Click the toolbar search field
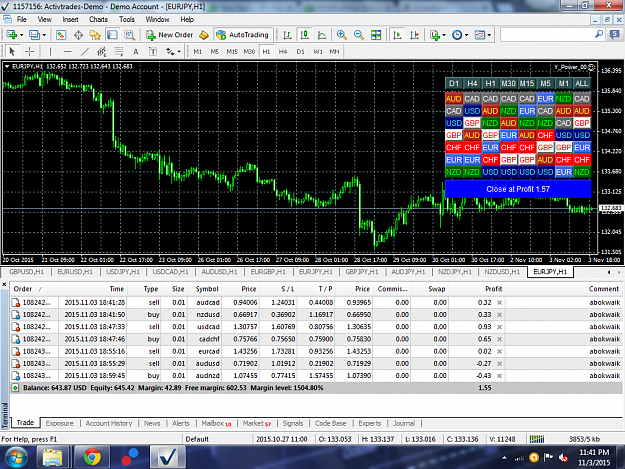Screen dimensions: 625x469 (x=547, y=35)
